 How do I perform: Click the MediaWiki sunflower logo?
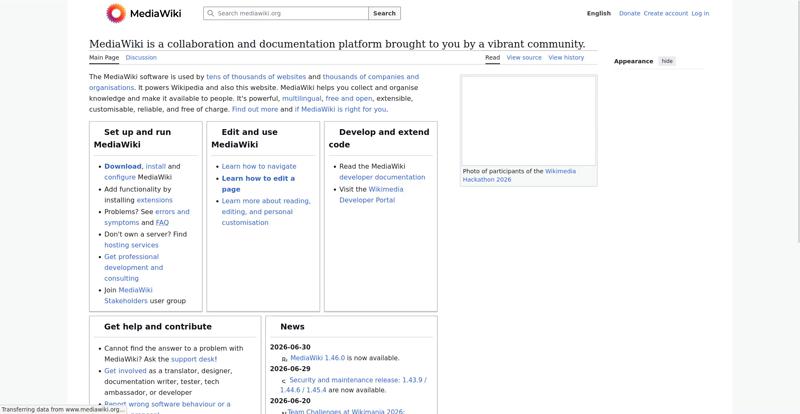pyautogui.click(x=116, y=13)
